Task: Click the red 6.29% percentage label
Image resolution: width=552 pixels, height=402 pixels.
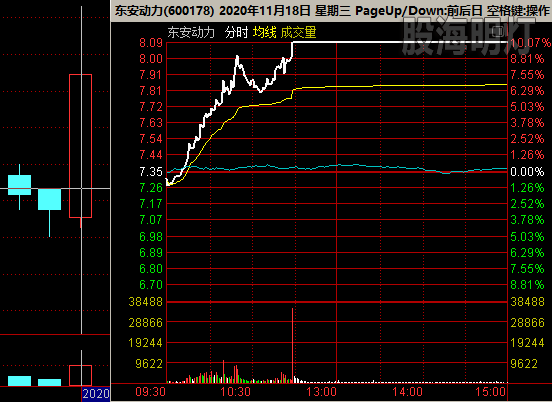Action: coord(527,91)
